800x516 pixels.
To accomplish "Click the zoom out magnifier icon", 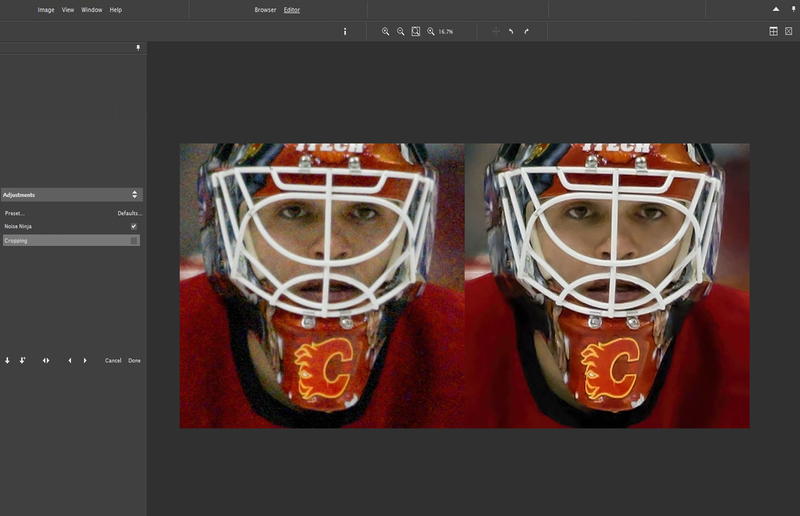I will click(x=401, y=32).
